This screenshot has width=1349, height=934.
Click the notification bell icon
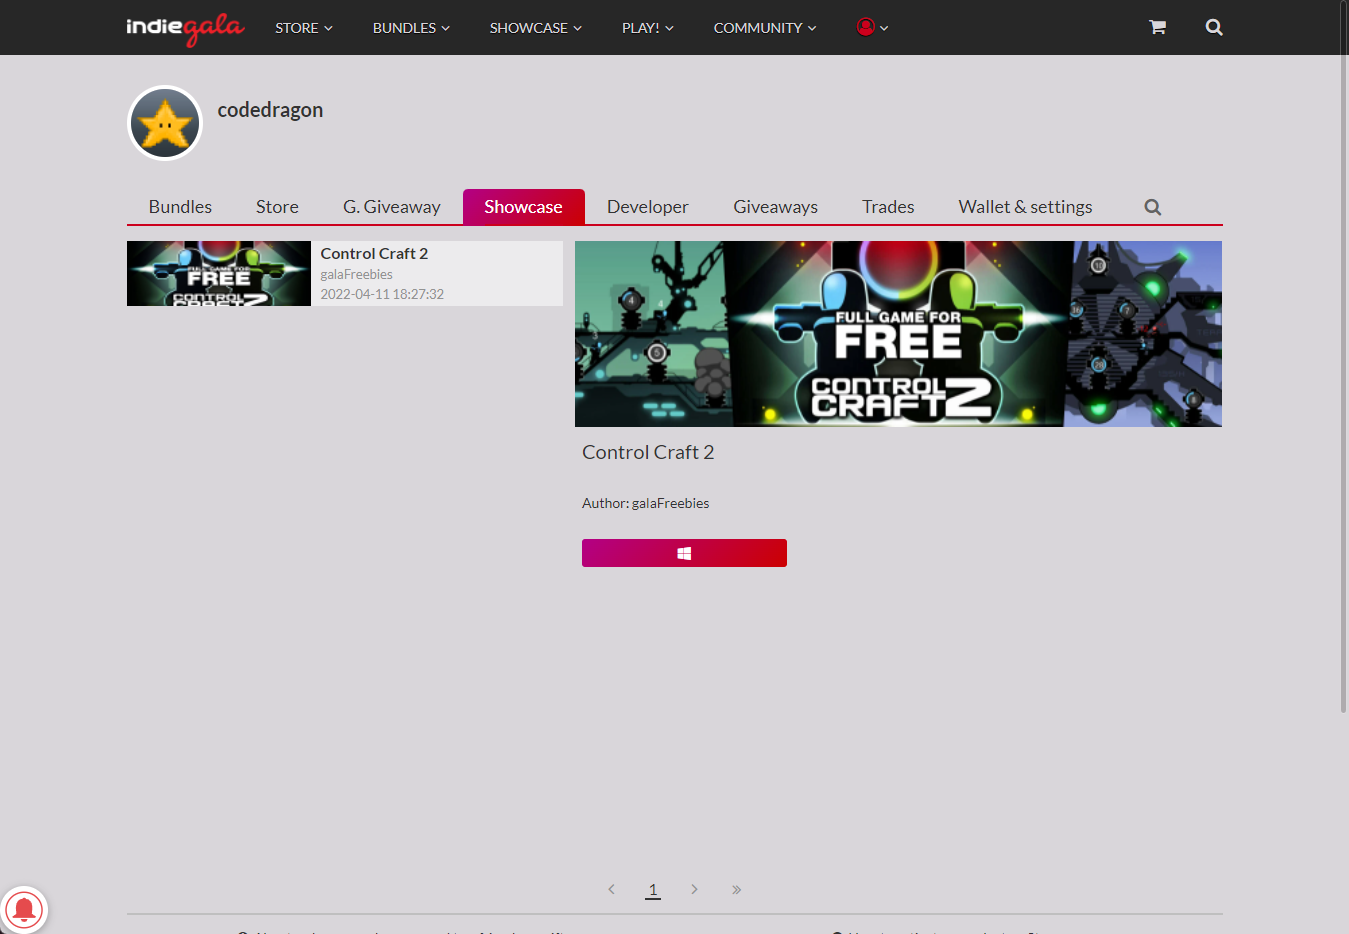(24, 910)
